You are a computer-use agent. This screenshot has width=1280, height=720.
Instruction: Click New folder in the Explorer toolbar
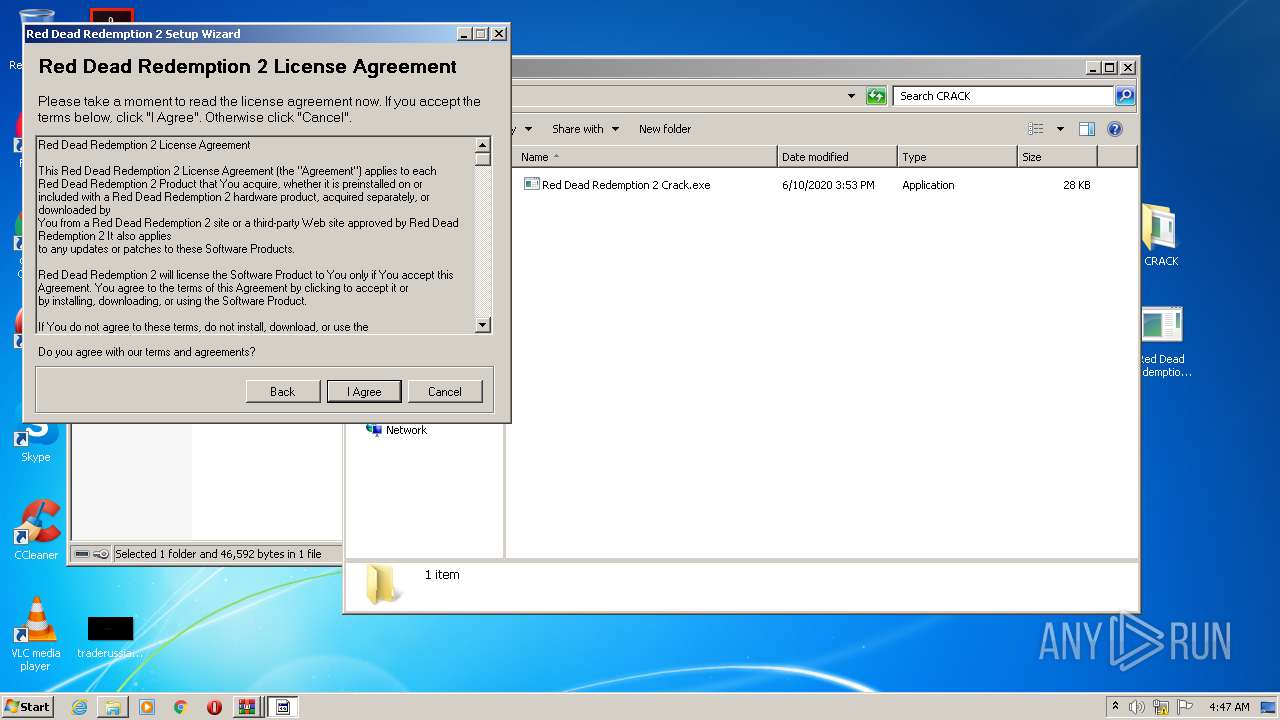coord(665,129)
